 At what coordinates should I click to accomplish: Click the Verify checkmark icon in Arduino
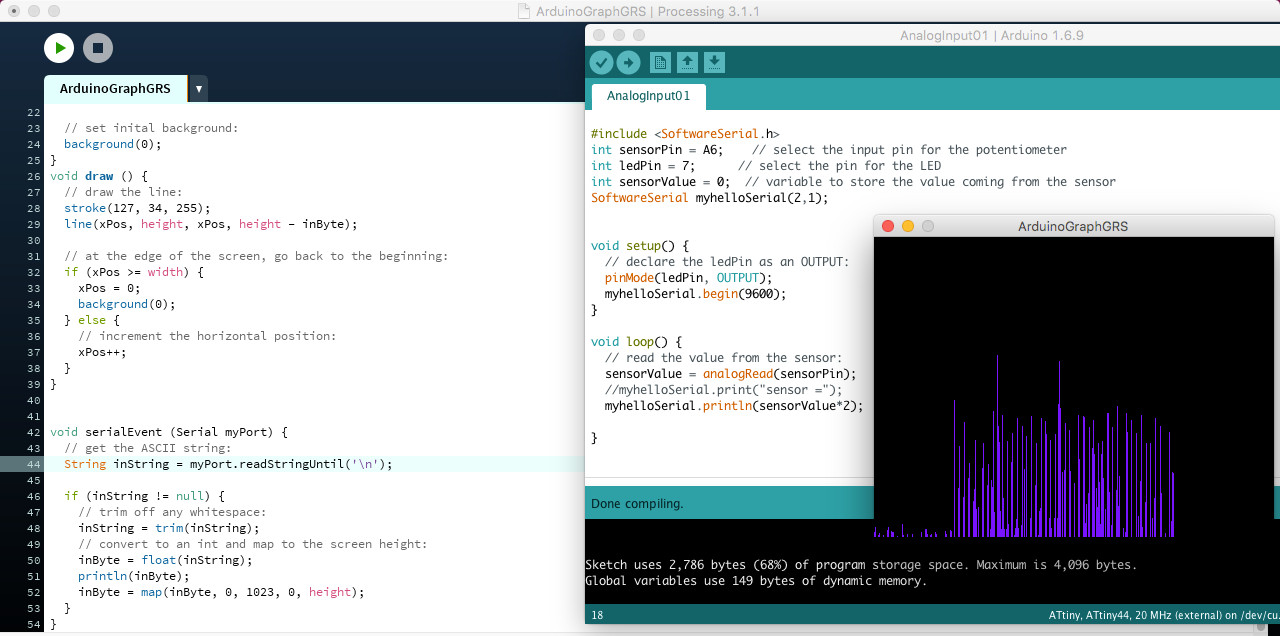coord(601,63)
